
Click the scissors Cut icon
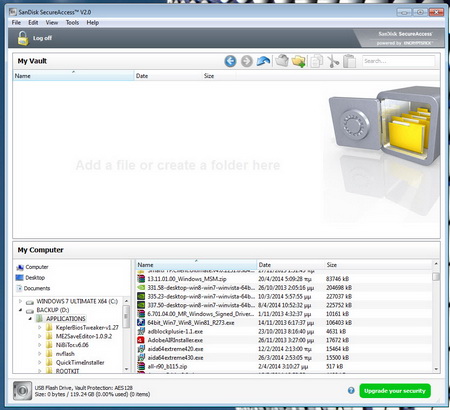(333, 61)
